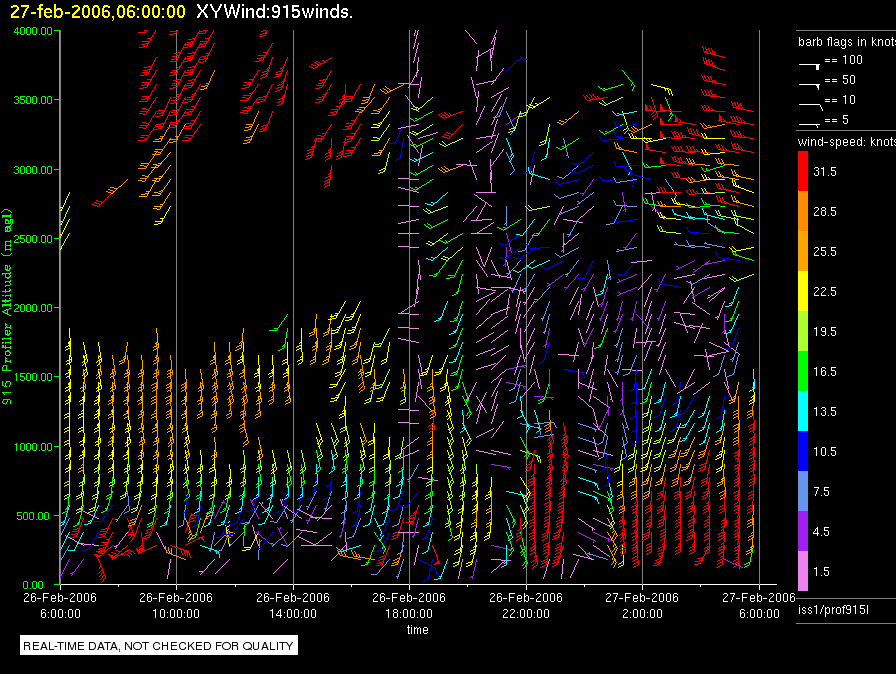Click the 7.5 wind-speed value label

(821, 491)
